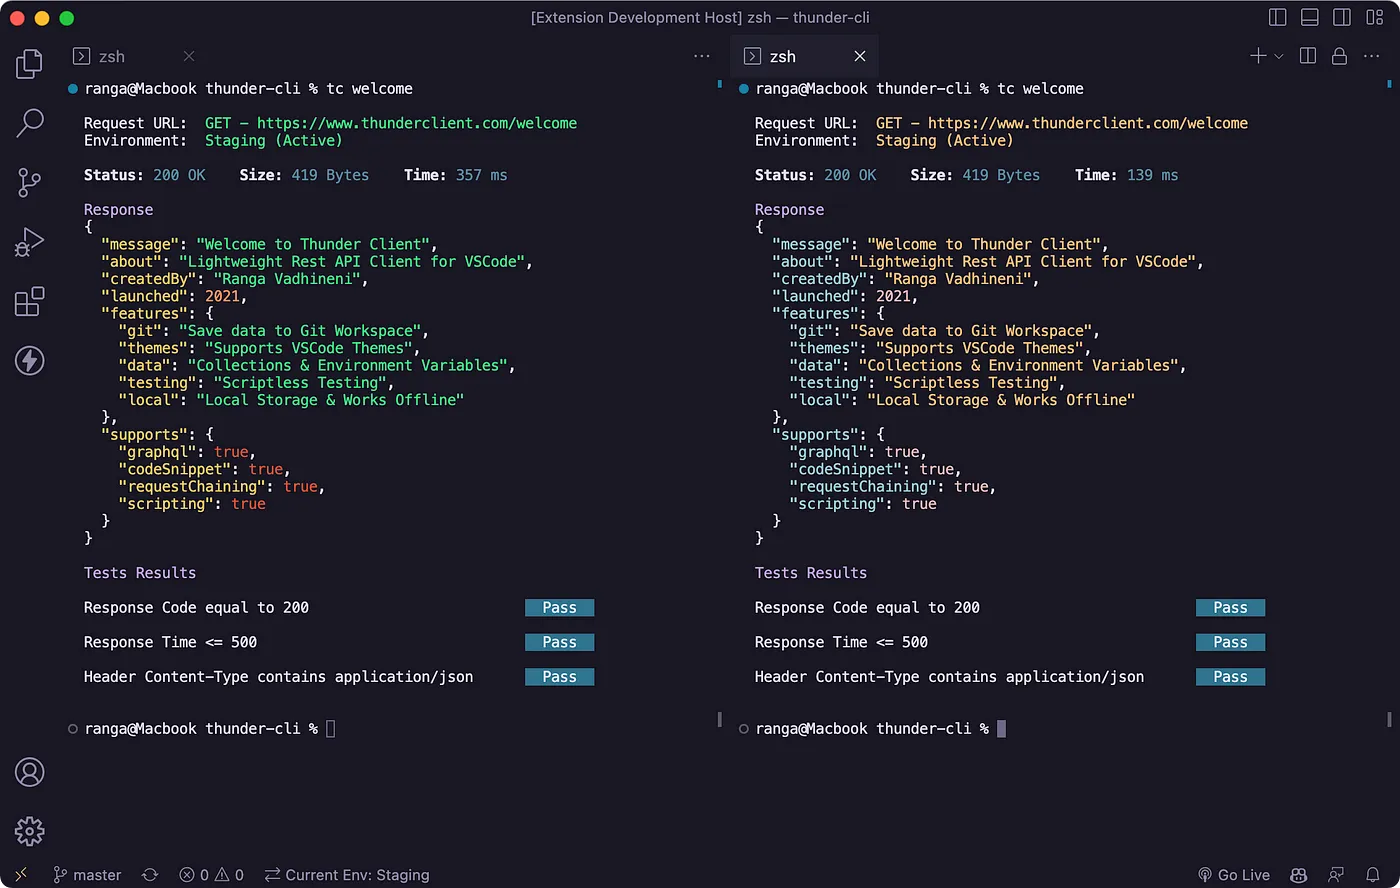Click Current Env: Staging in status bar
The width and height of the screenshot is (1400, 888).
[x=347, y=875]
